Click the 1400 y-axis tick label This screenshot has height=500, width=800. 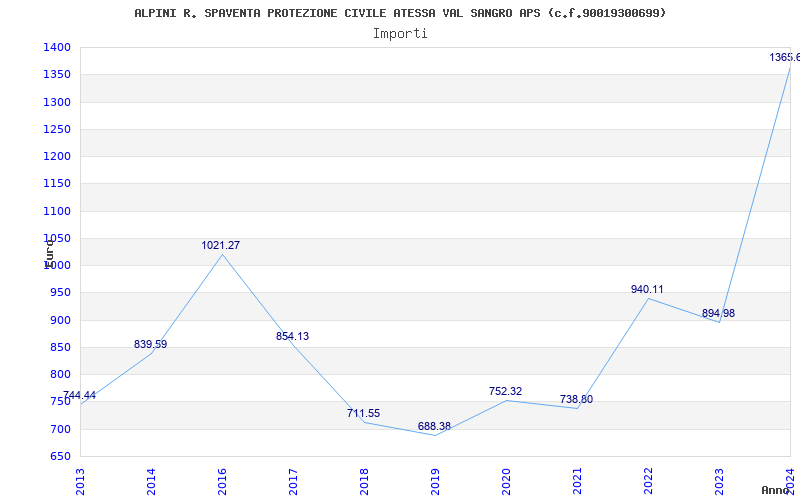[x=57, y=47]
